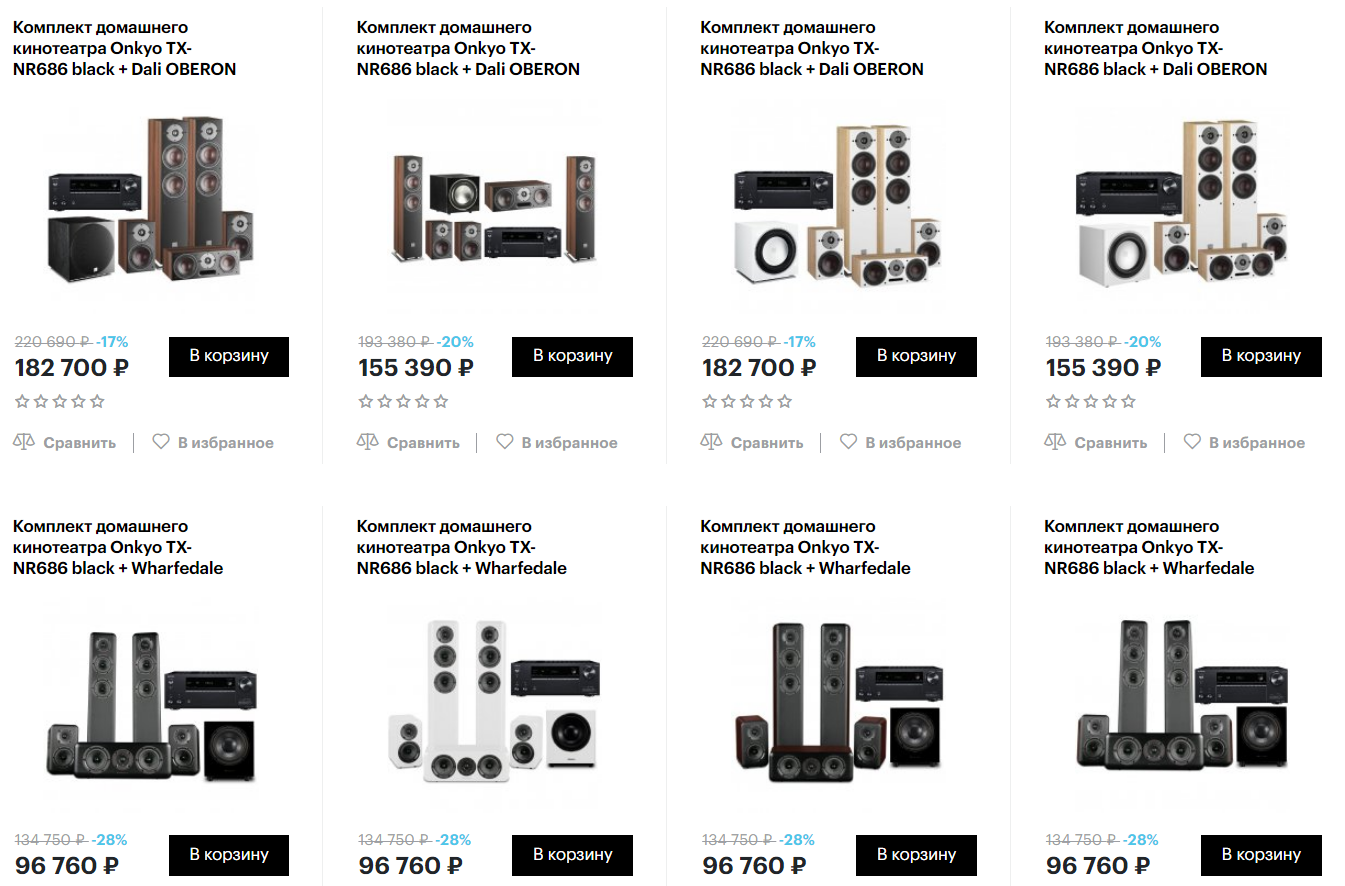1345x886 pixels.
Task: Click the favorites heart icon on the fourth Dali product
Action: tap(1192, 441)
